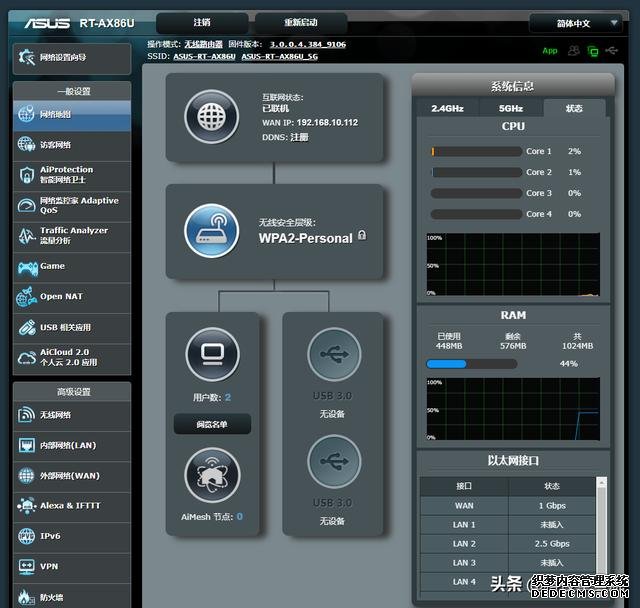This screenshot has width=640, height=608.
Task: Click the App link in header
Action: (550, 51)
